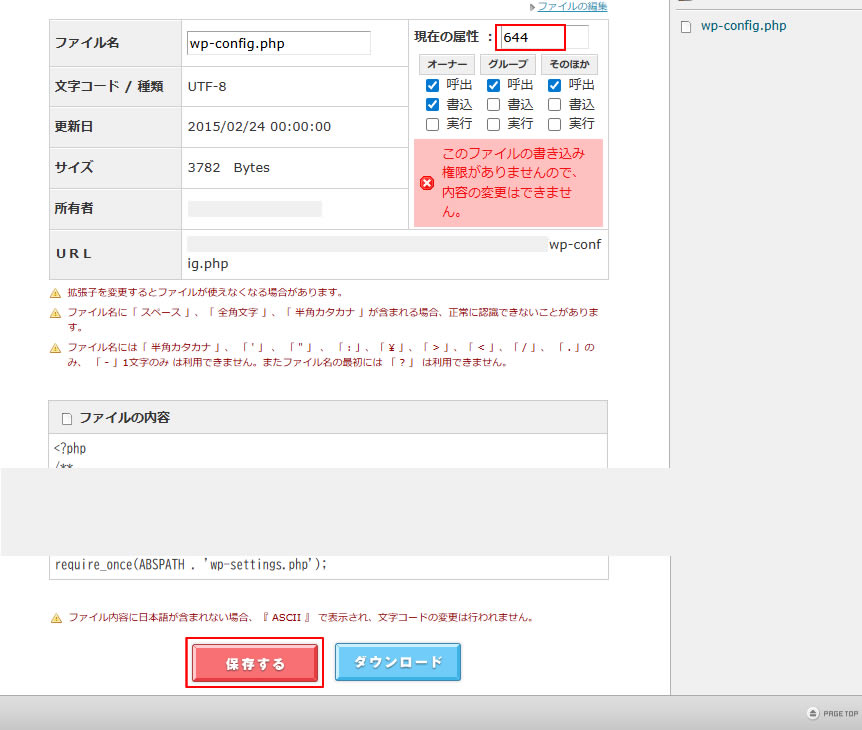This screenshot has height=730, width=862.
Task: Disable the group 書込 permission
Action: (x=493, y=104)
